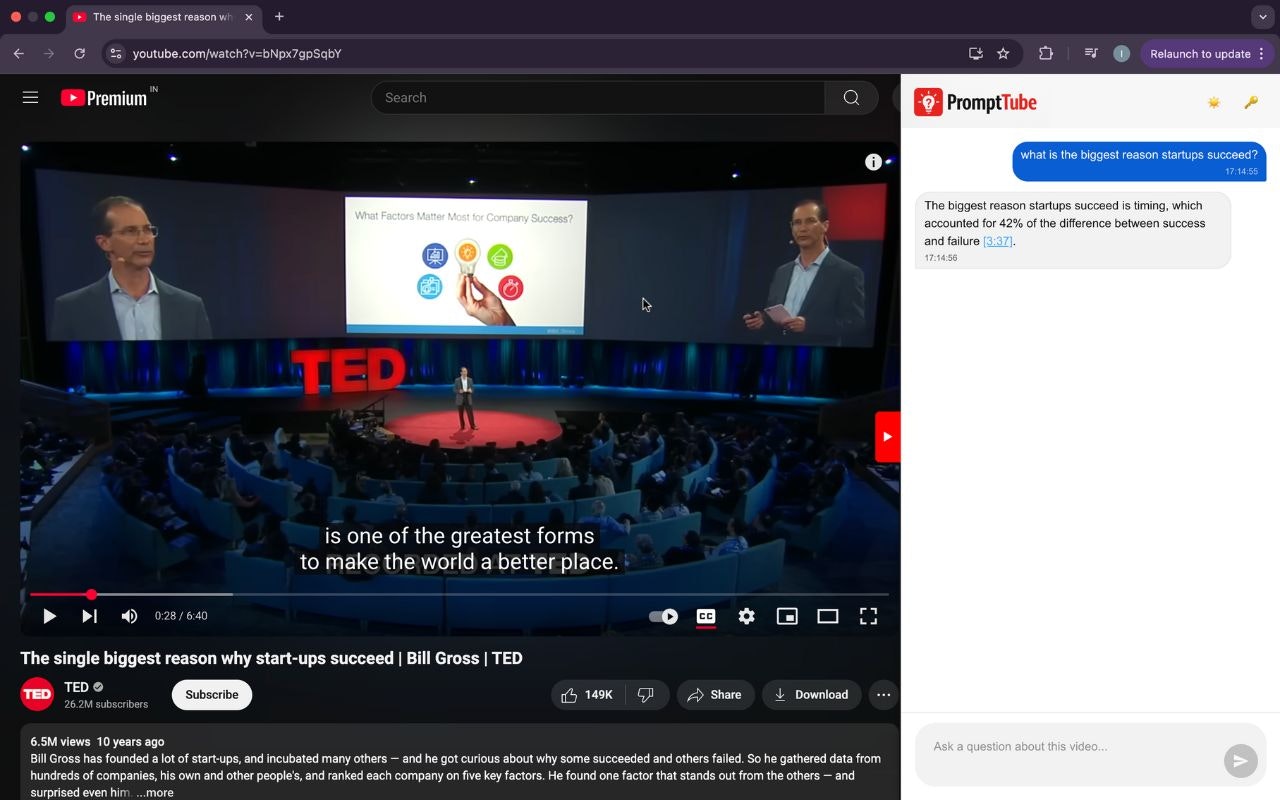This screenshot has width=1280, height=800.
Task: Open PromptTube API key settings
Action: 1251,102
